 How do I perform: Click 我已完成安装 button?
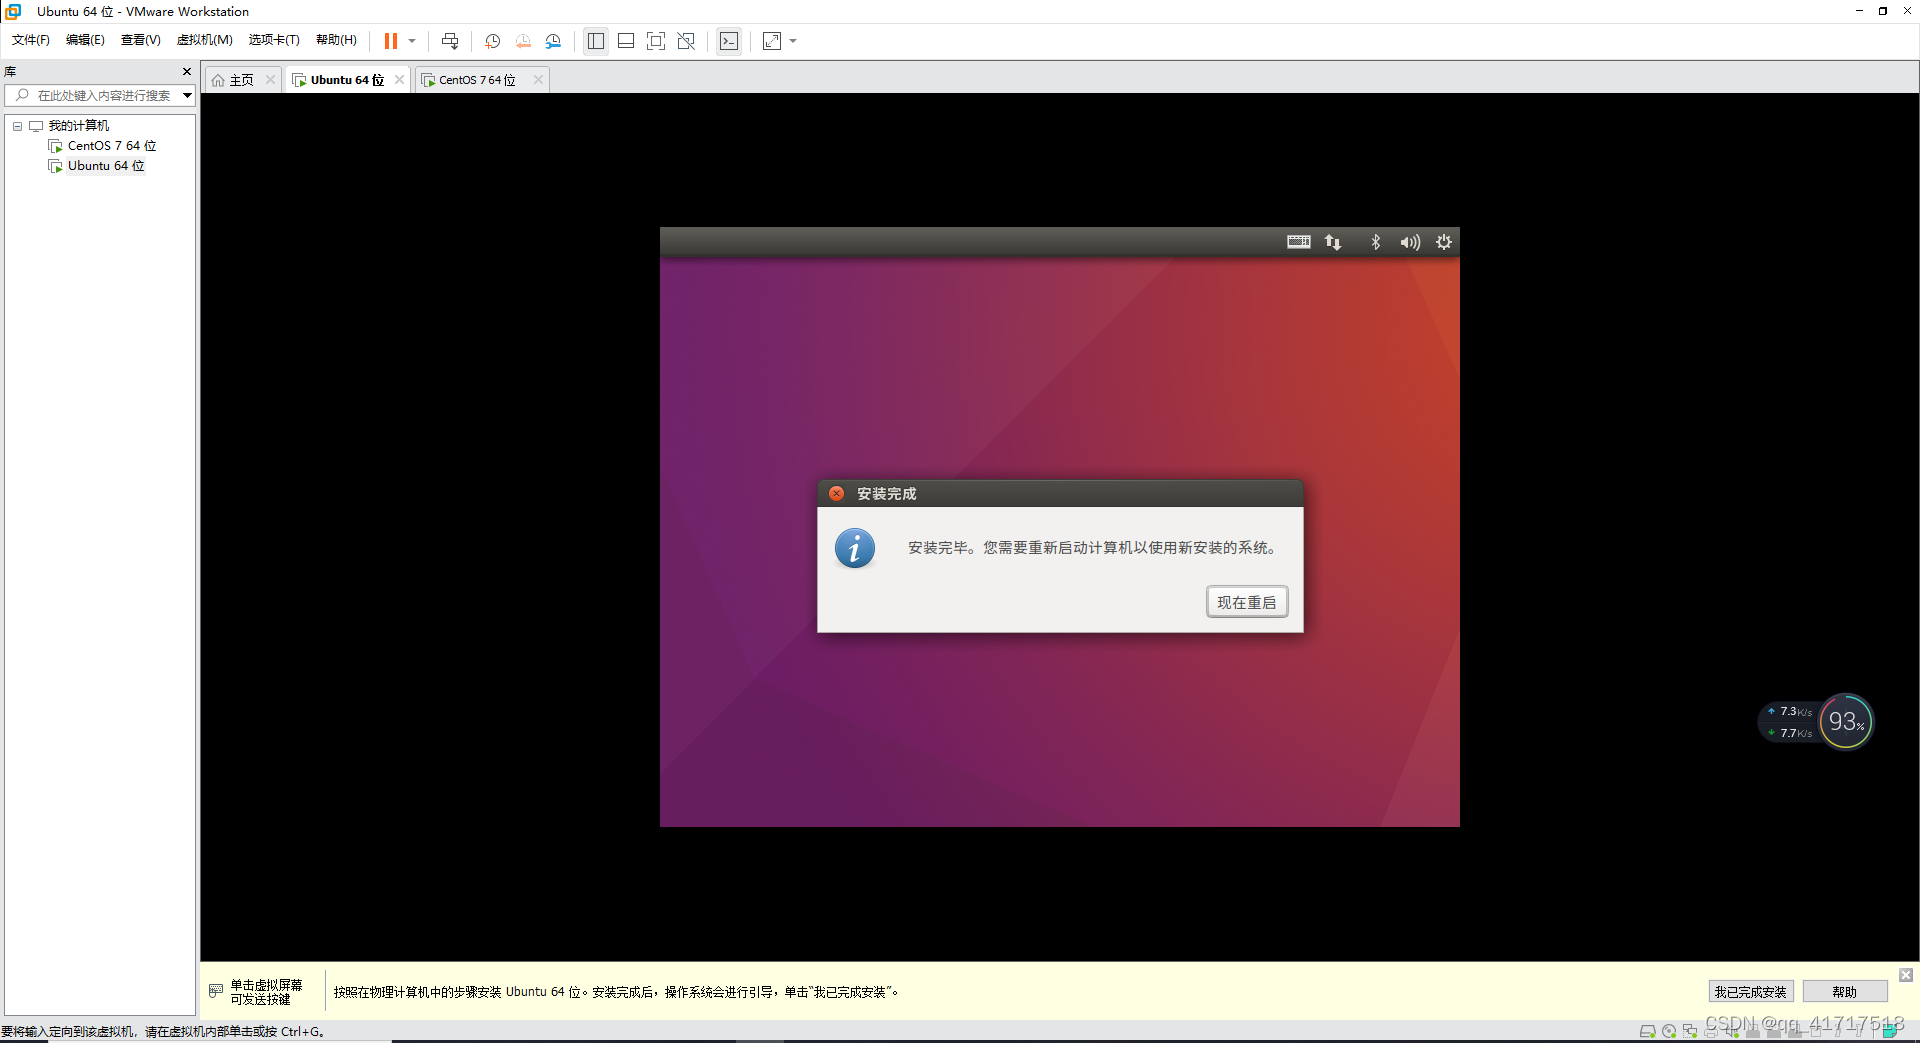[1751, 992]
